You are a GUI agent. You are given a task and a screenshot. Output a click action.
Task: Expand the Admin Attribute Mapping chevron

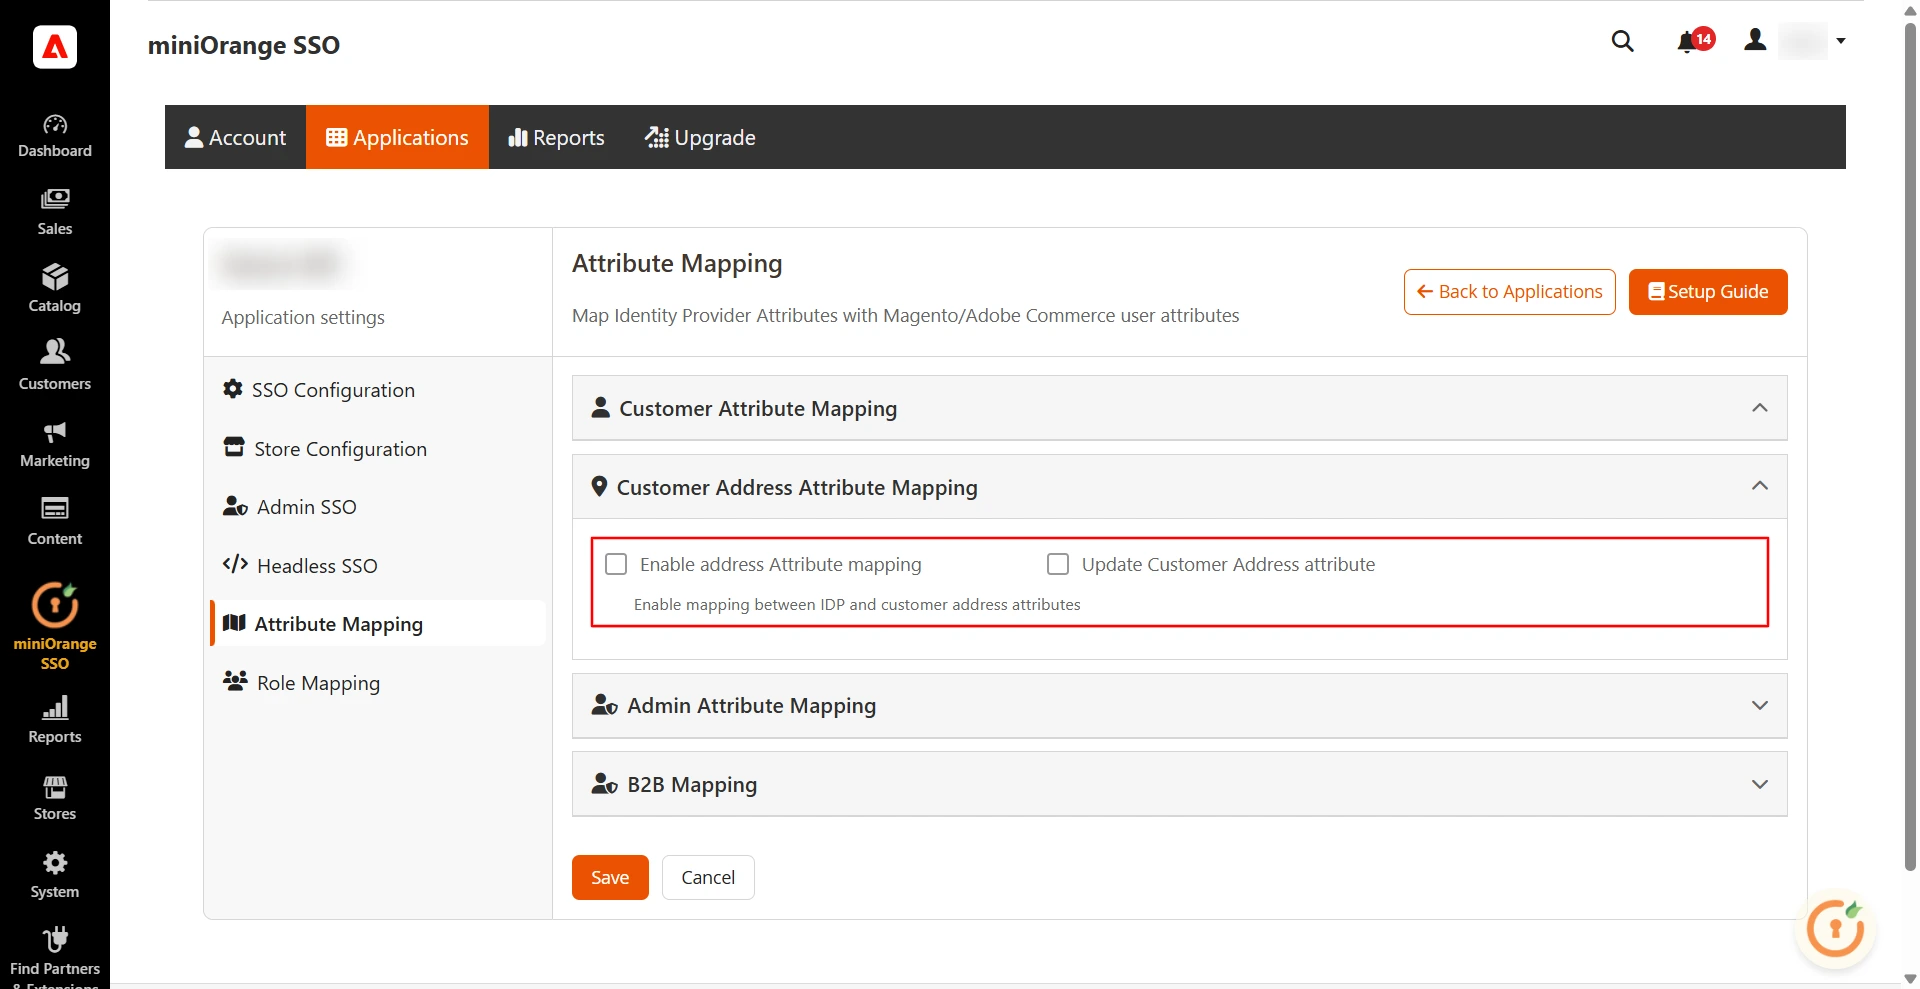(x=1760, y=705)
